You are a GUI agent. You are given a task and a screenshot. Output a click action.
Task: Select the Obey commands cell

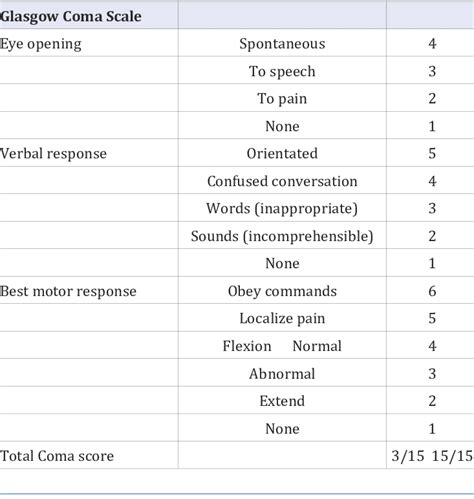[x=282, y=291]
